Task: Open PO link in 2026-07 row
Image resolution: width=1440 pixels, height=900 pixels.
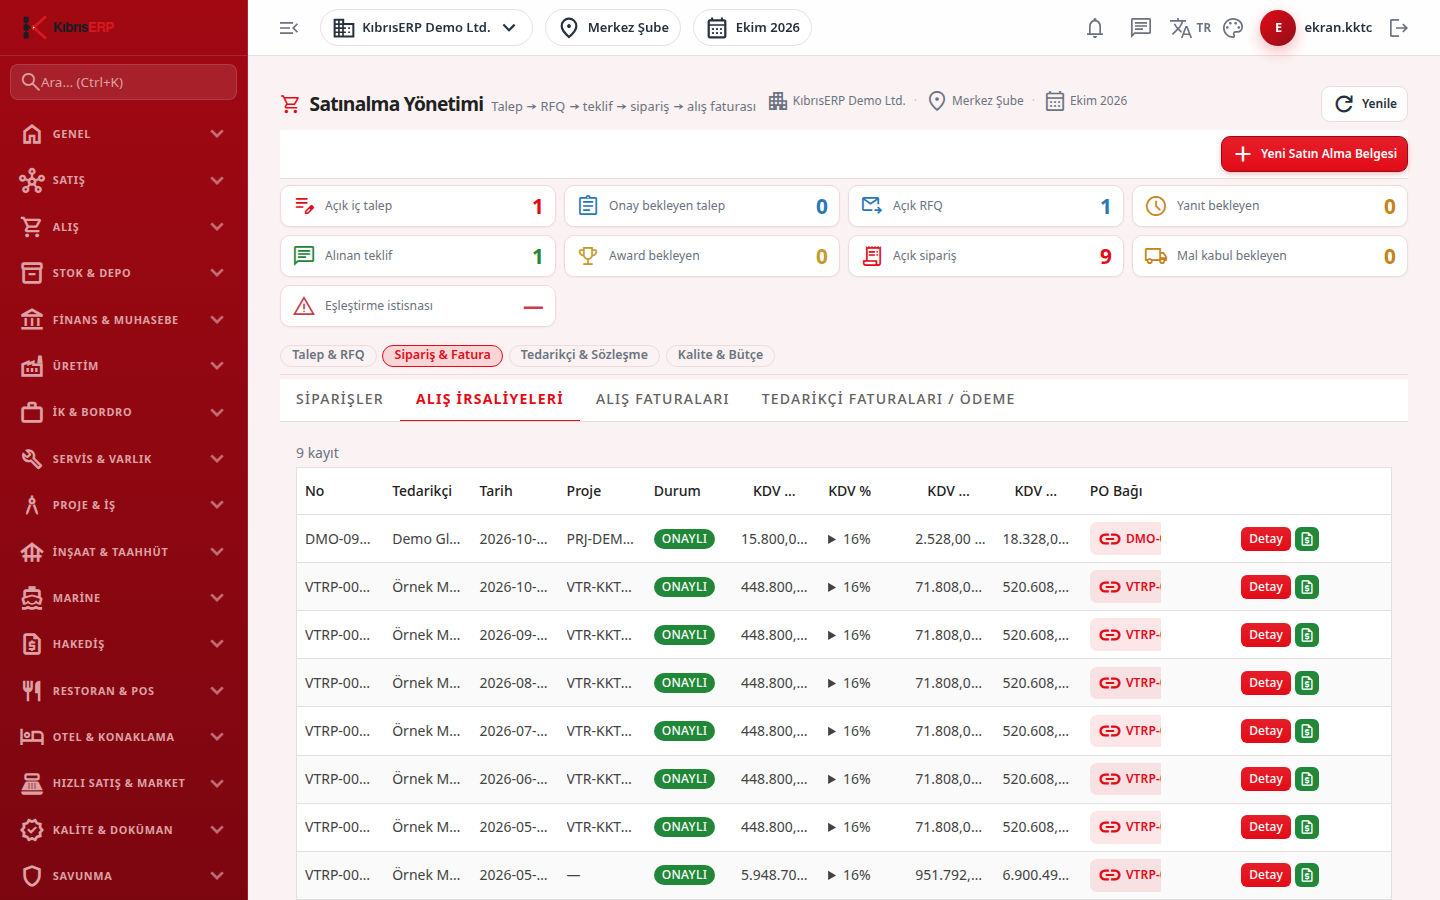Action: (1126, 731)
